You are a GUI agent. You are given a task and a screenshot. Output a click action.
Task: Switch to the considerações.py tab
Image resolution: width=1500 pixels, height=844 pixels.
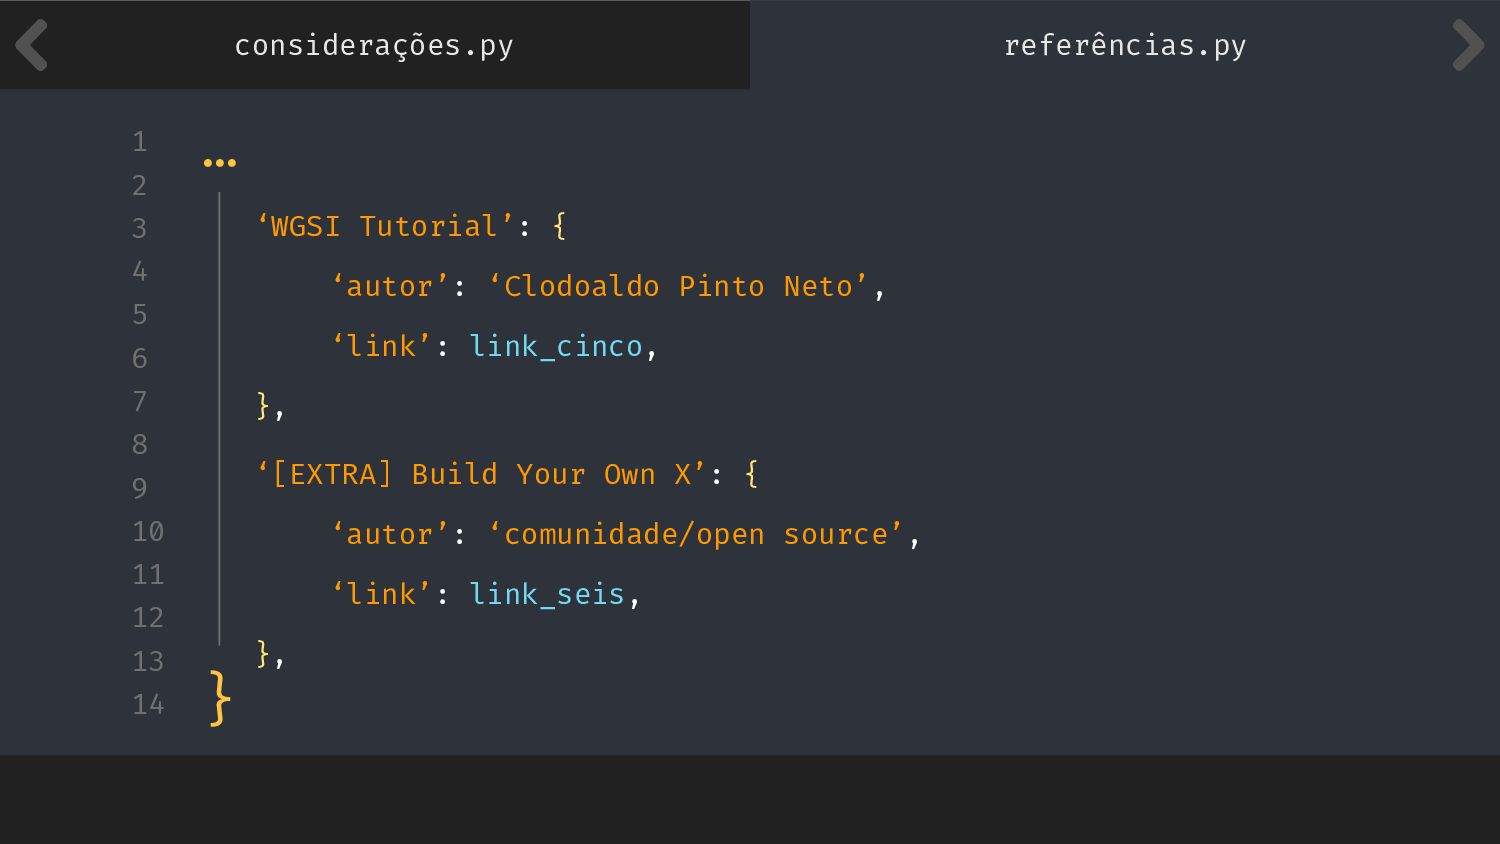point(374,45)
